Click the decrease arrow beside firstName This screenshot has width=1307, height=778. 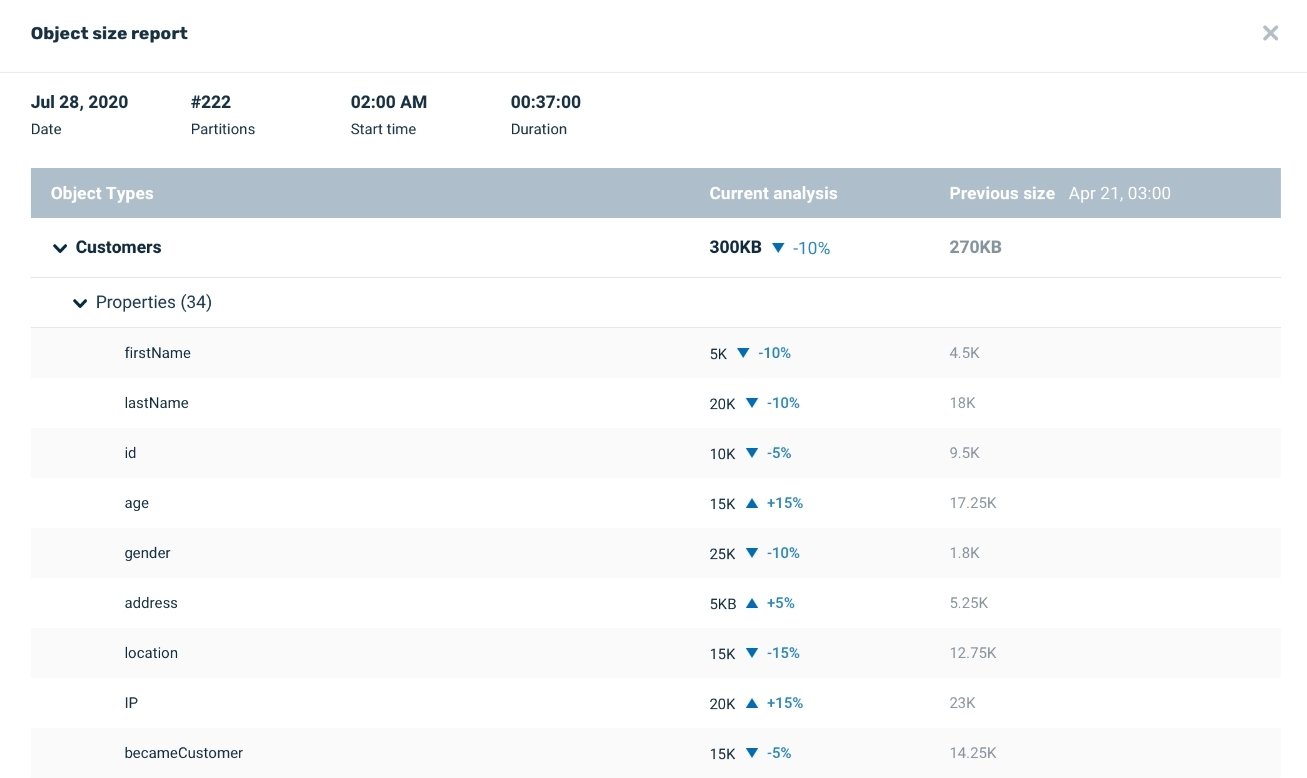tap(742, 353)
